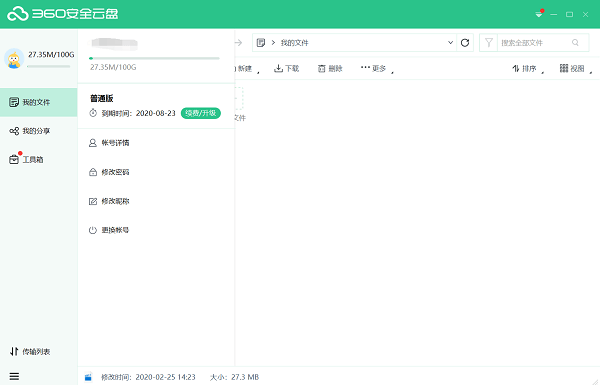Refresh the file list
The width and height of the screenshot is (600, 385).
465,42
